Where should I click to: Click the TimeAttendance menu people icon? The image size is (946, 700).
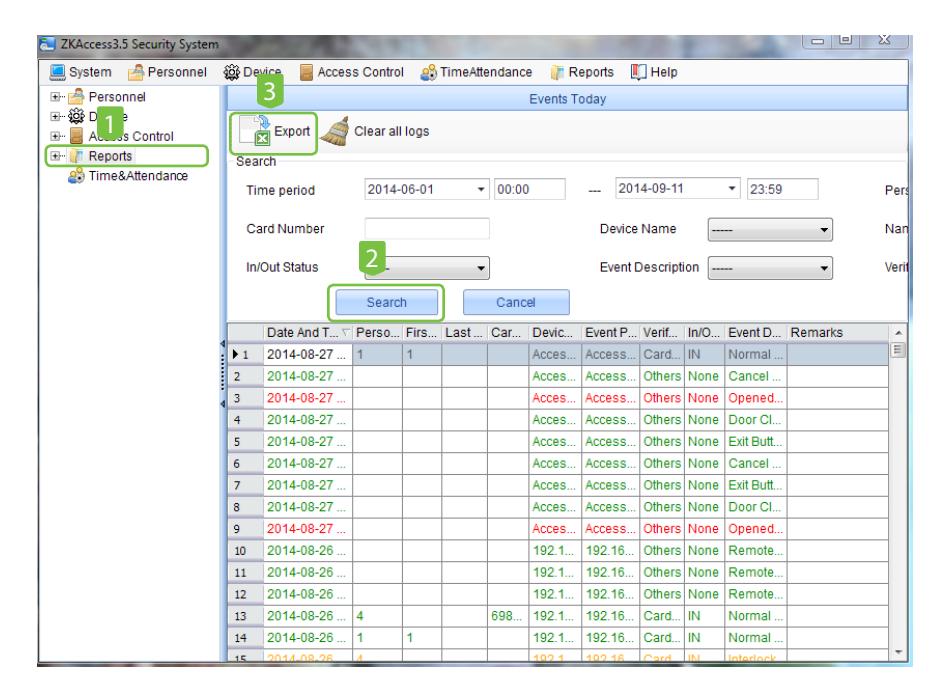coord(428,72)
